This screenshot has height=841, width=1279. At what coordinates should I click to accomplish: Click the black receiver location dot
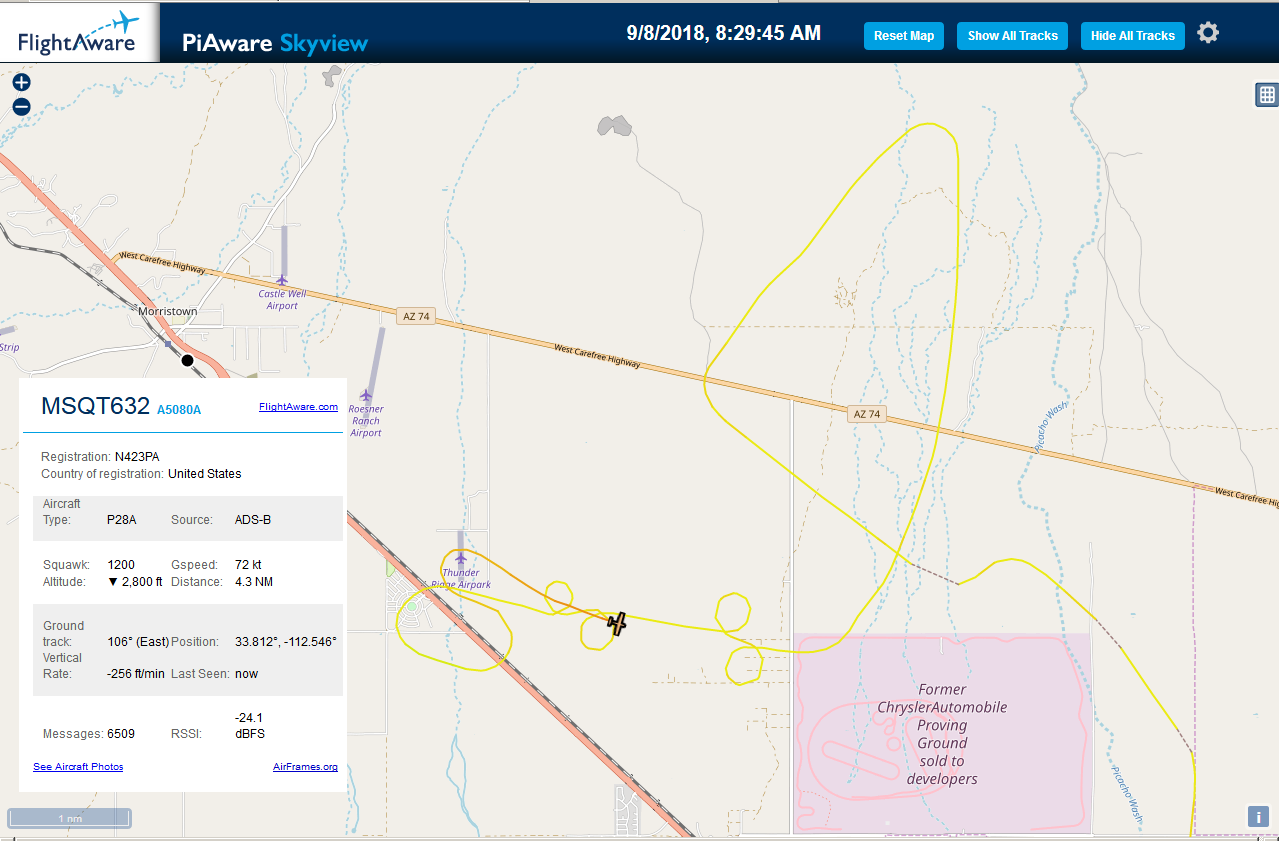(187, 360)
